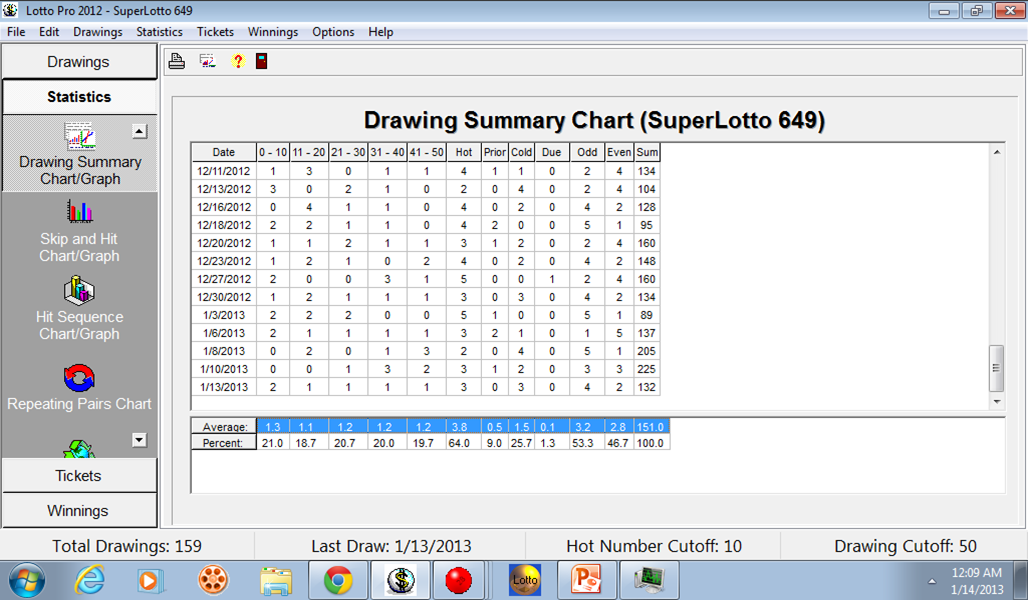This screenshot has width=1028, height=600.
Task: Open the Statistics menu
Action: click(159, 32)
